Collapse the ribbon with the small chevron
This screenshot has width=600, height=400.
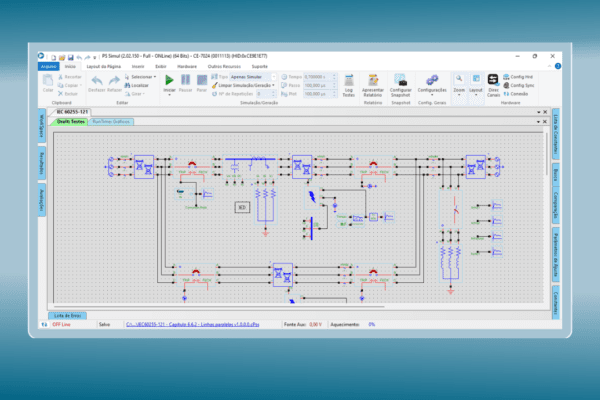(x=549, y=66)
